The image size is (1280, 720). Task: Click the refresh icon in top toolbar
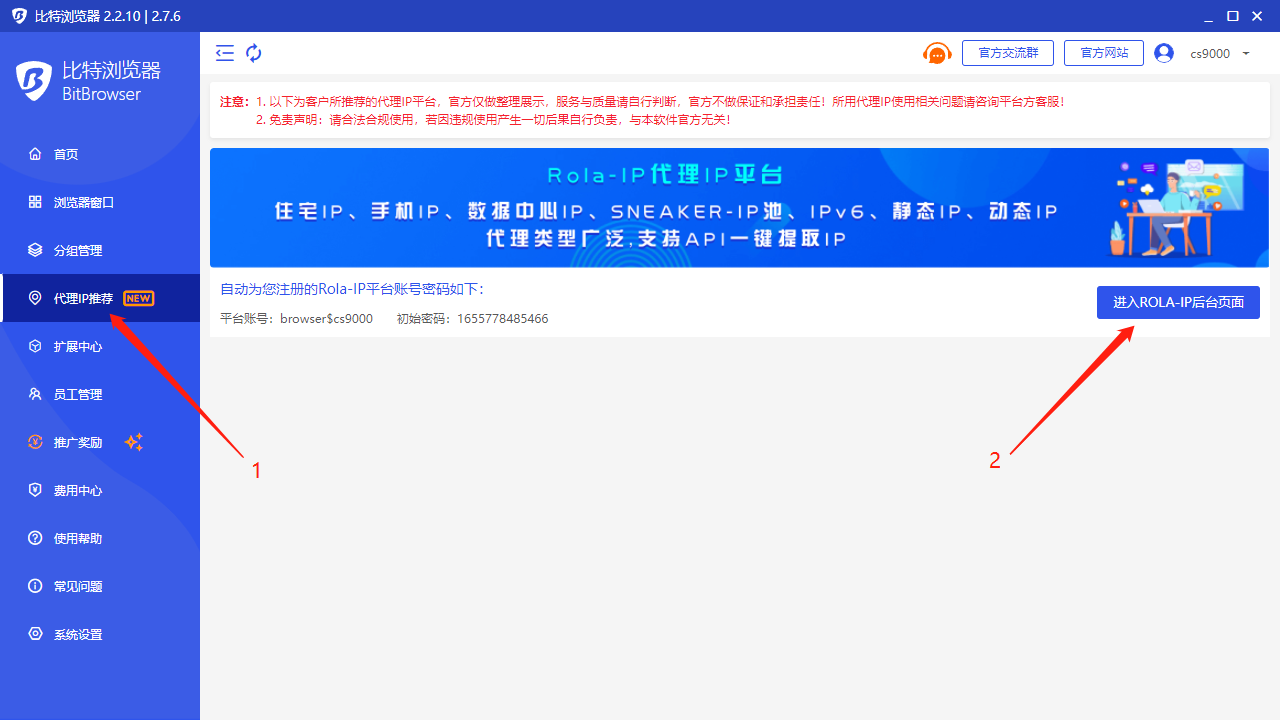point(254,53)
